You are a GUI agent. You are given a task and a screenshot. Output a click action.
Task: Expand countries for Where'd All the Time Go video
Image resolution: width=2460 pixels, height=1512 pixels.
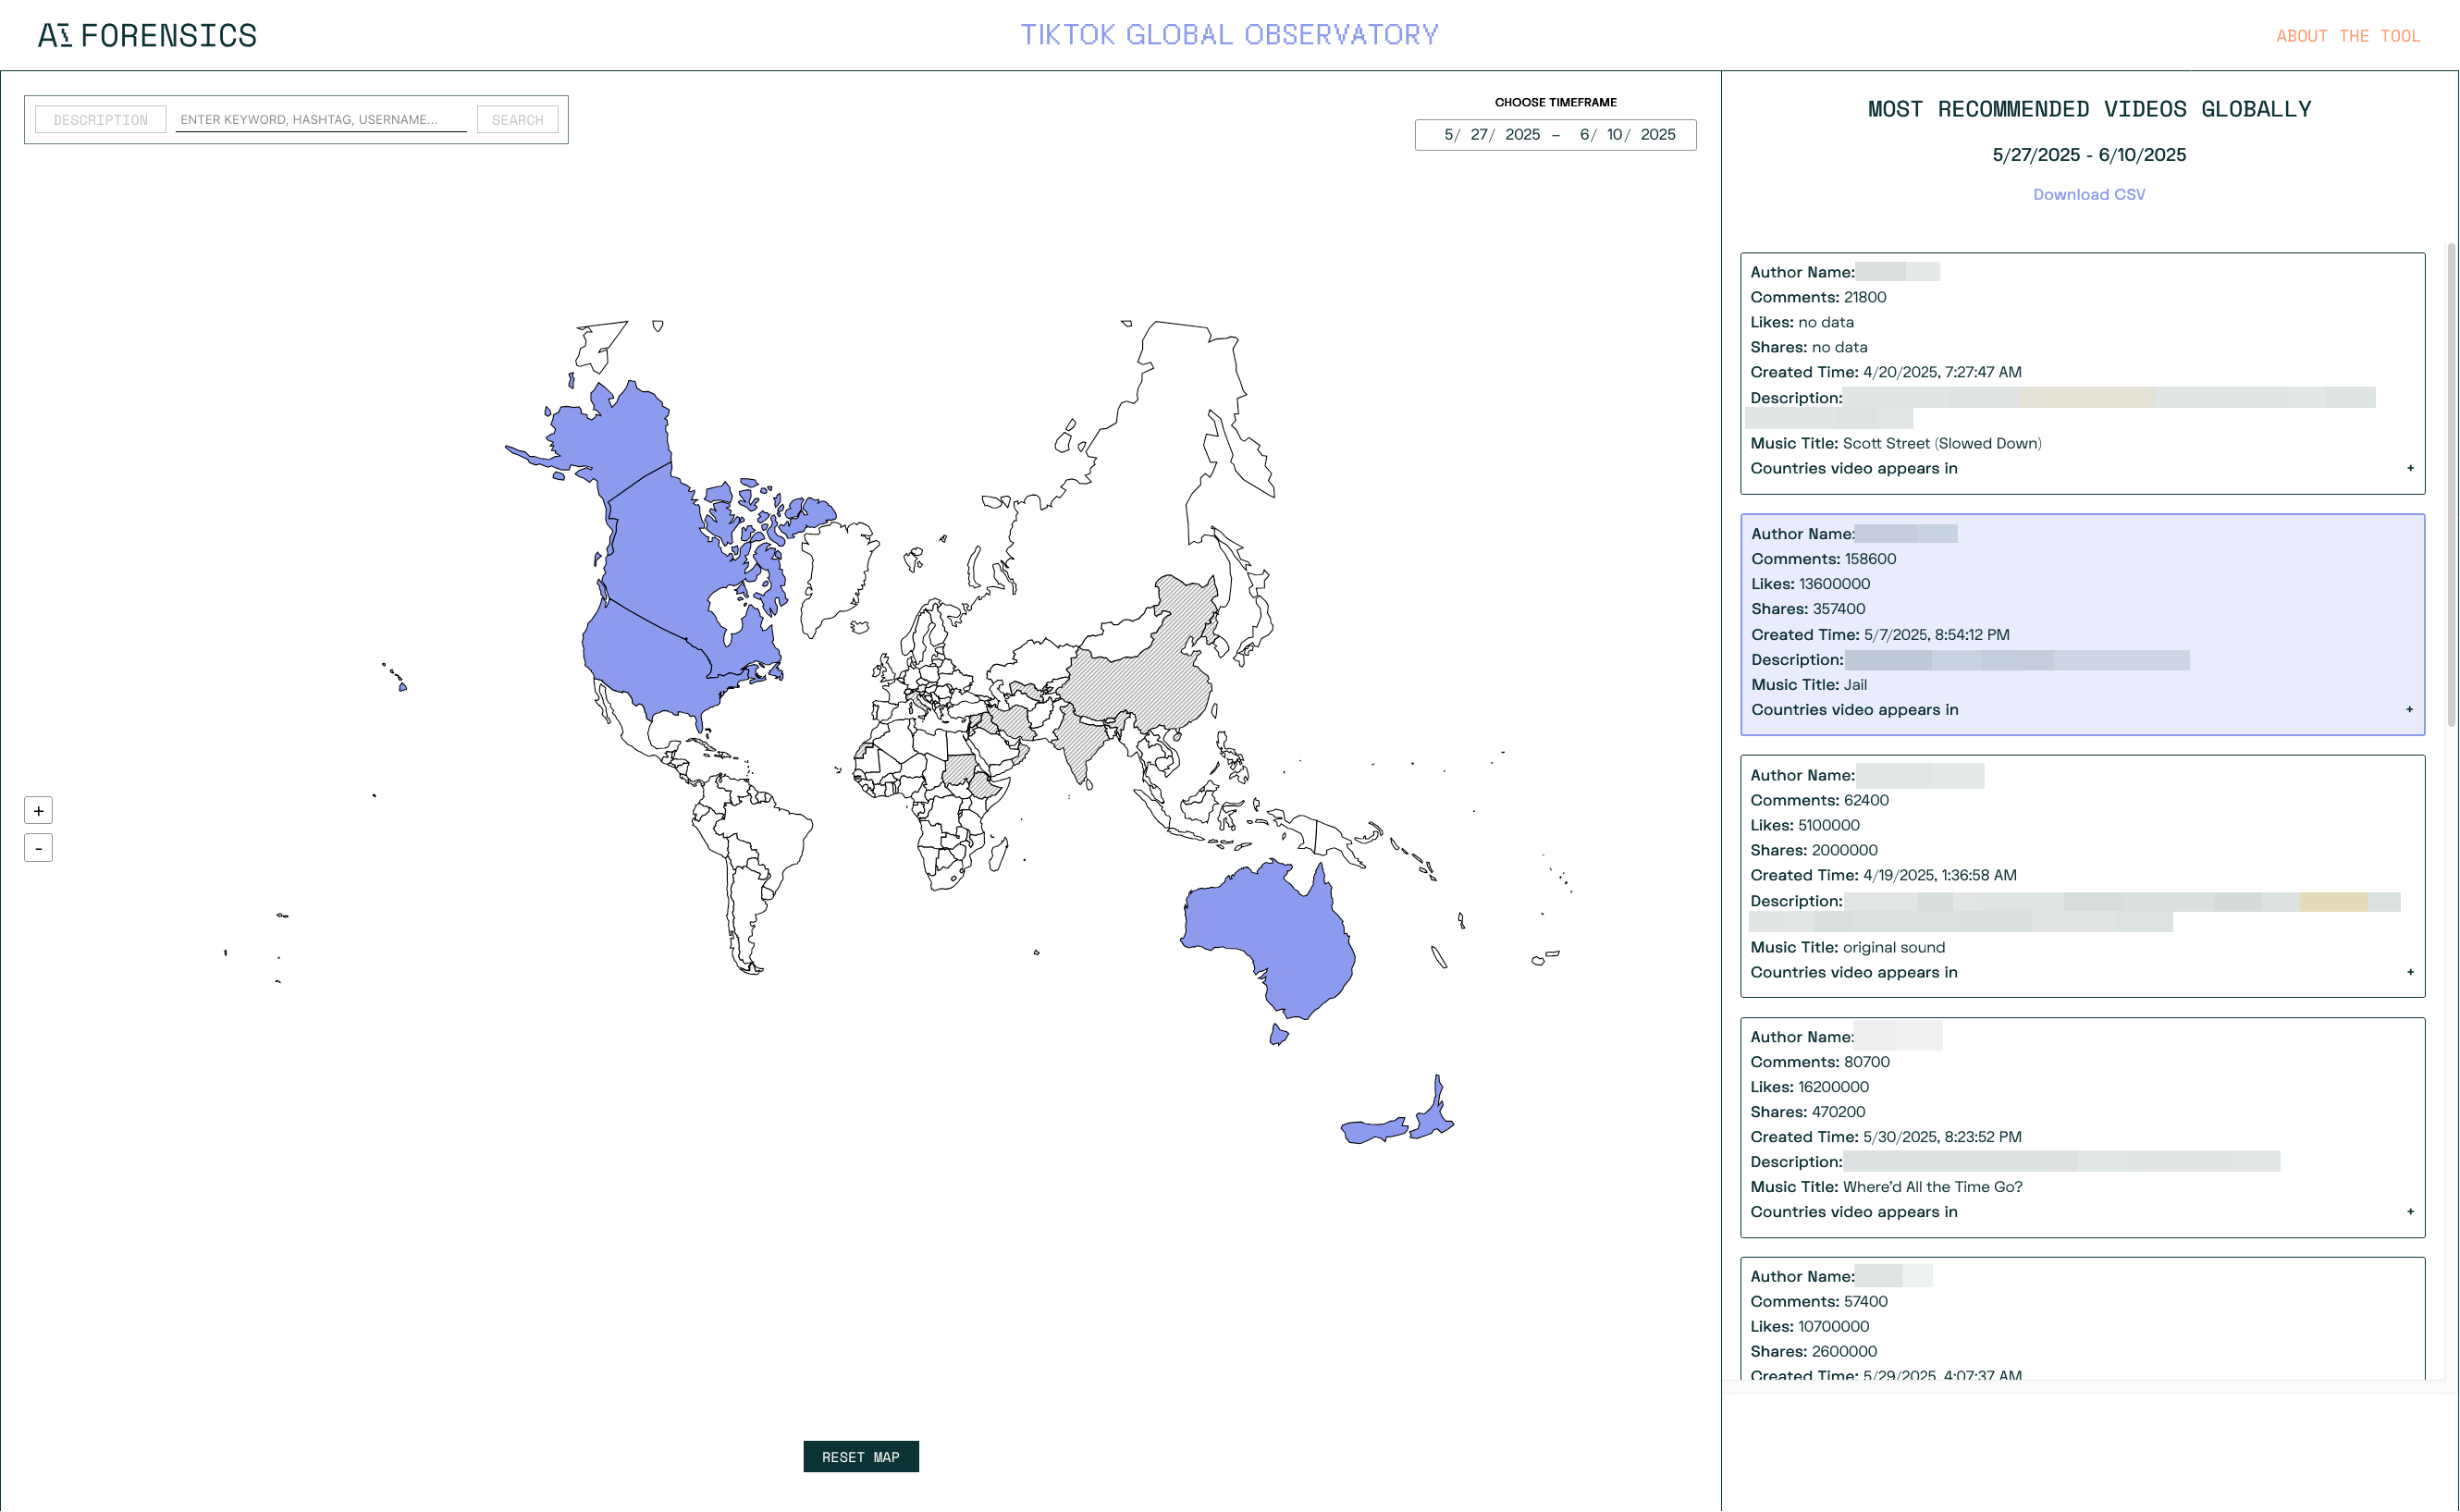(2409, 1212)
